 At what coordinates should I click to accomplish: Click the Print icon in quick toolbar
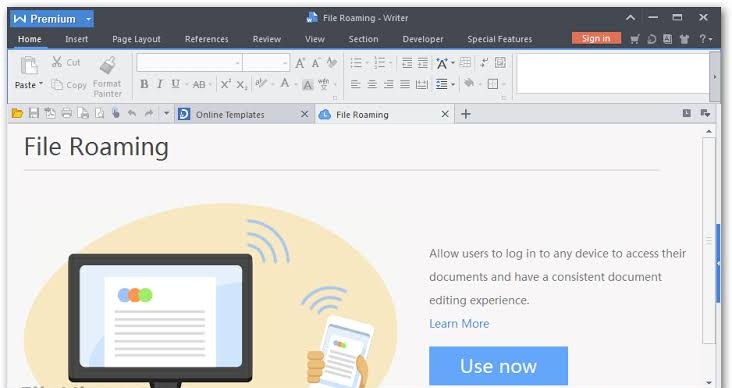pos(67,113)
